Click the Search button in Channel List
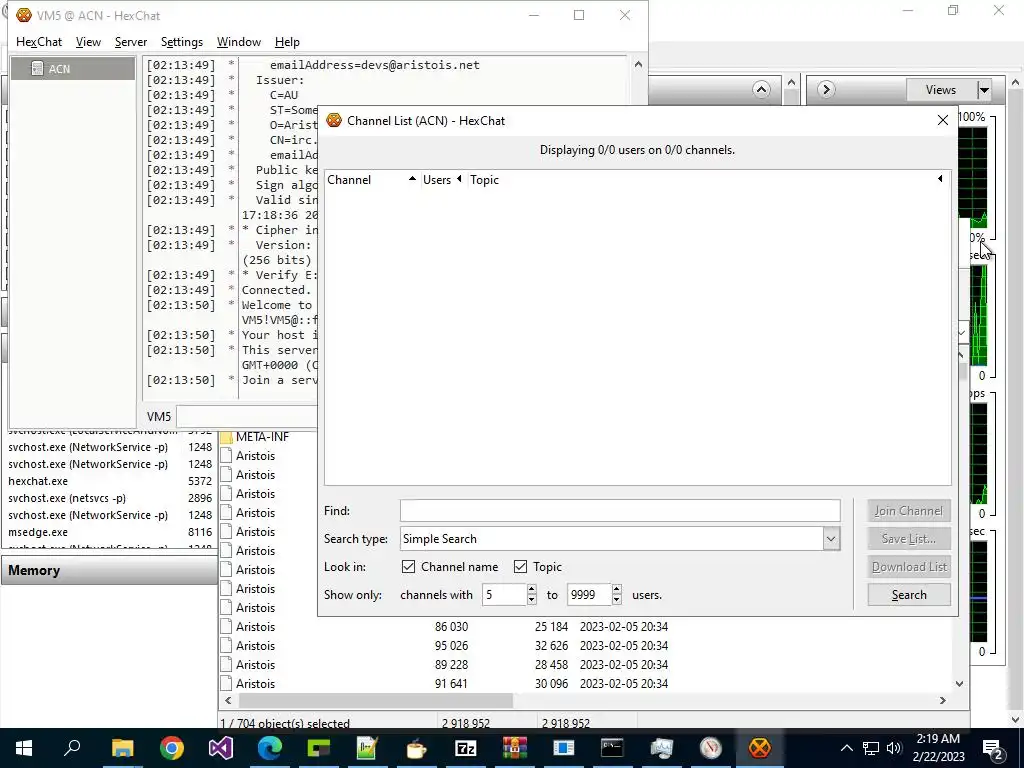Screen dimensions: 1024x768 pyautogui.click(x=909, y=595)
